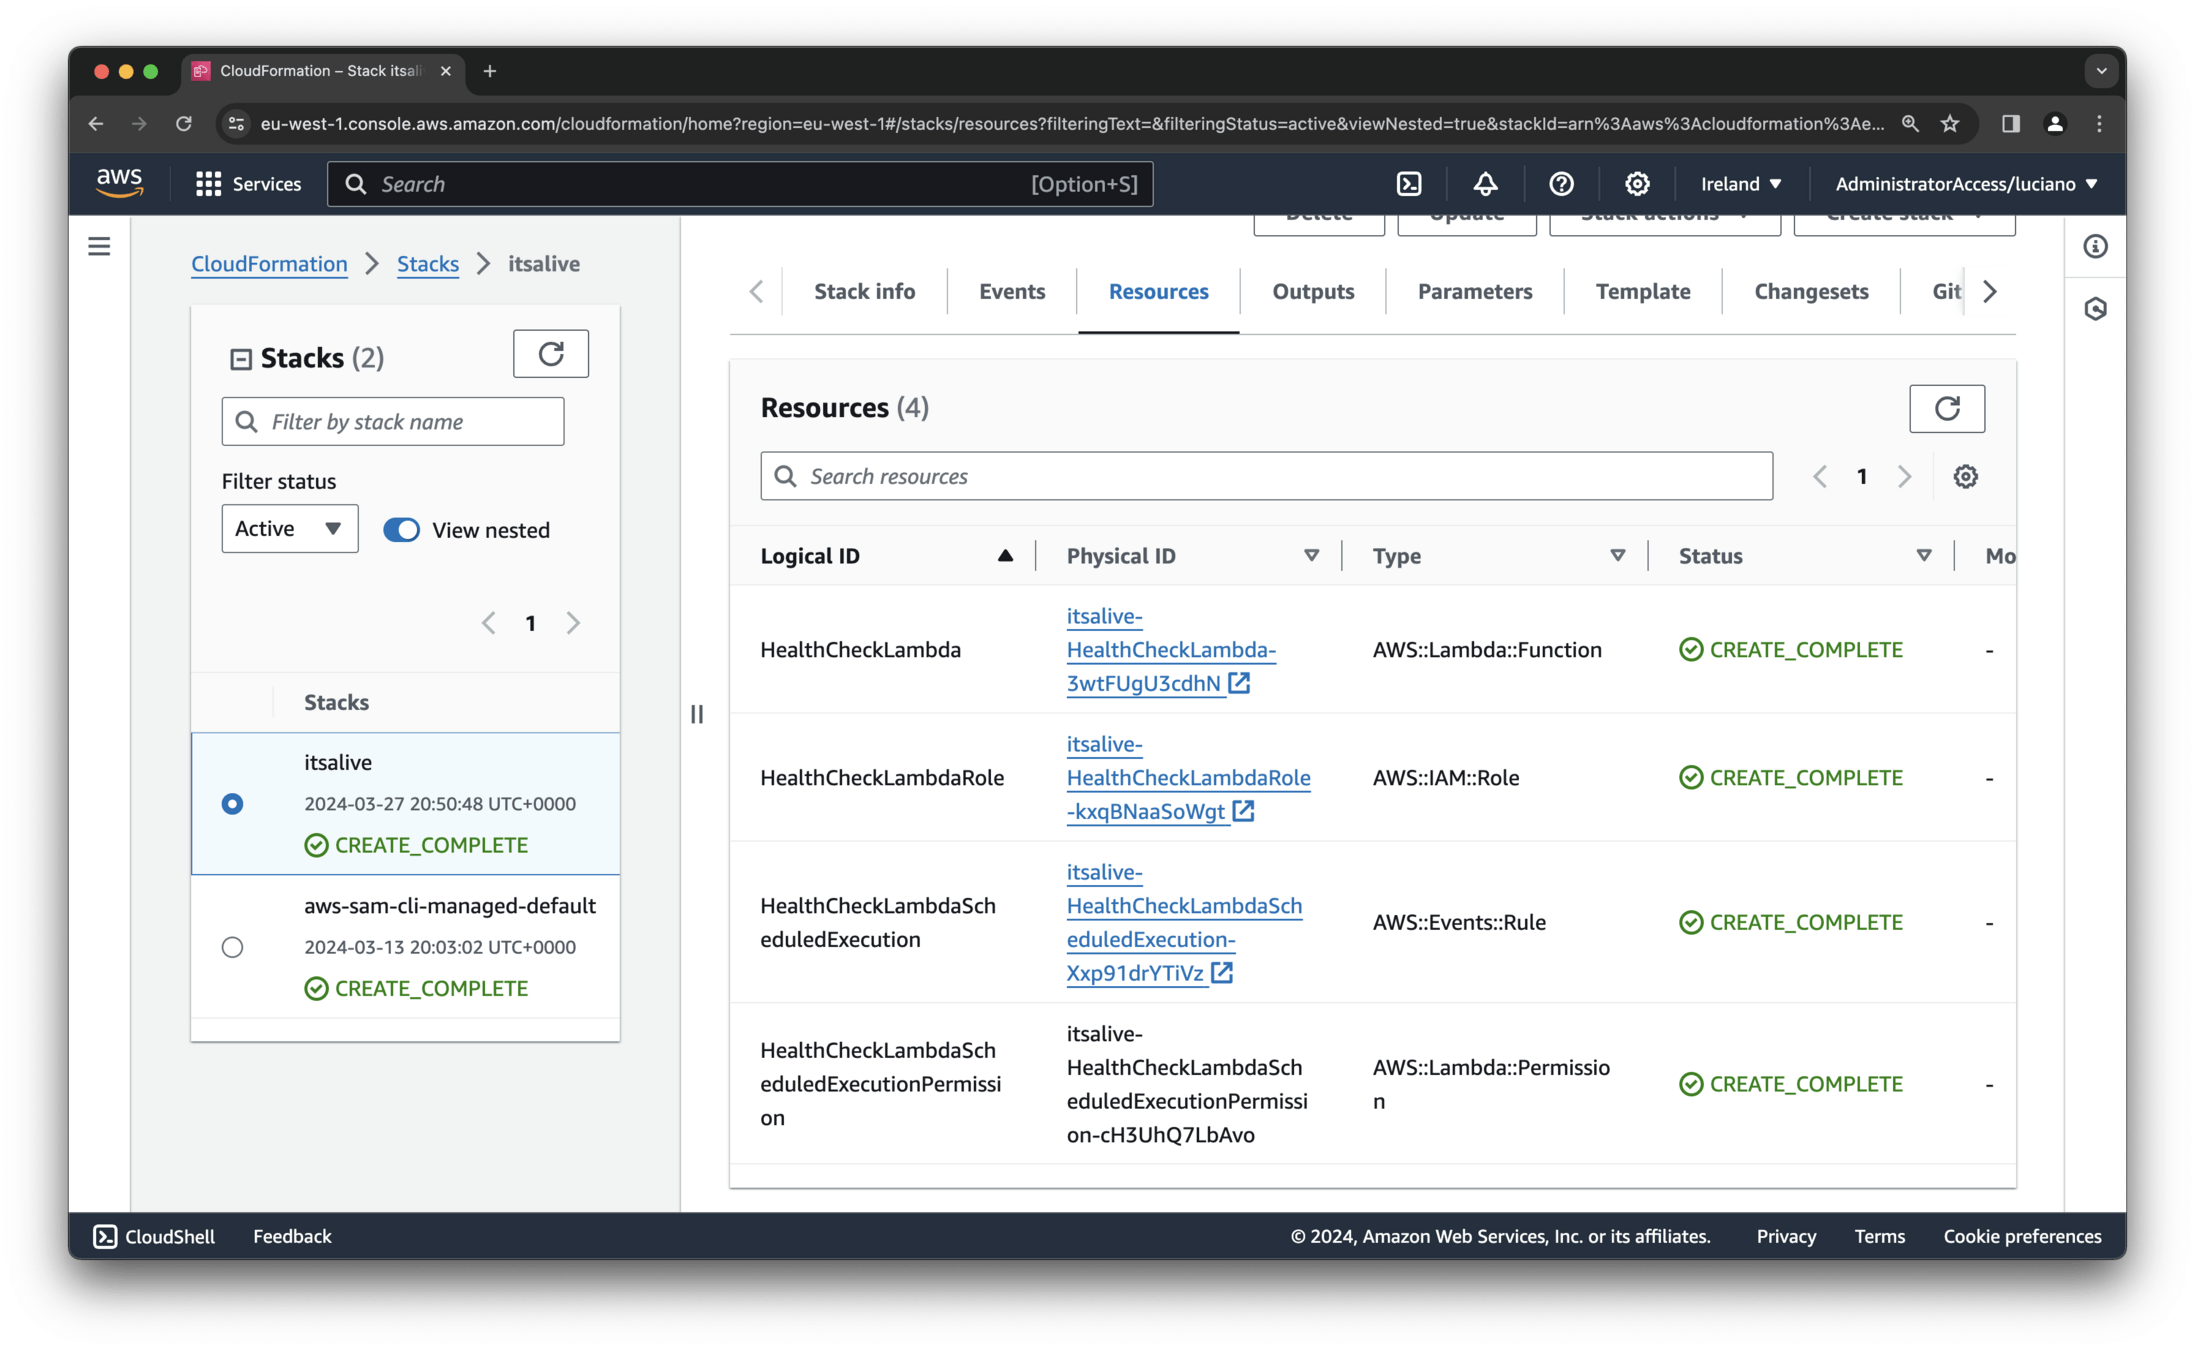This screenshot has width=2195, height=1350.
Task: Select the aws-sam-cli-managed-default stack radio button
Action: [232, 947]
